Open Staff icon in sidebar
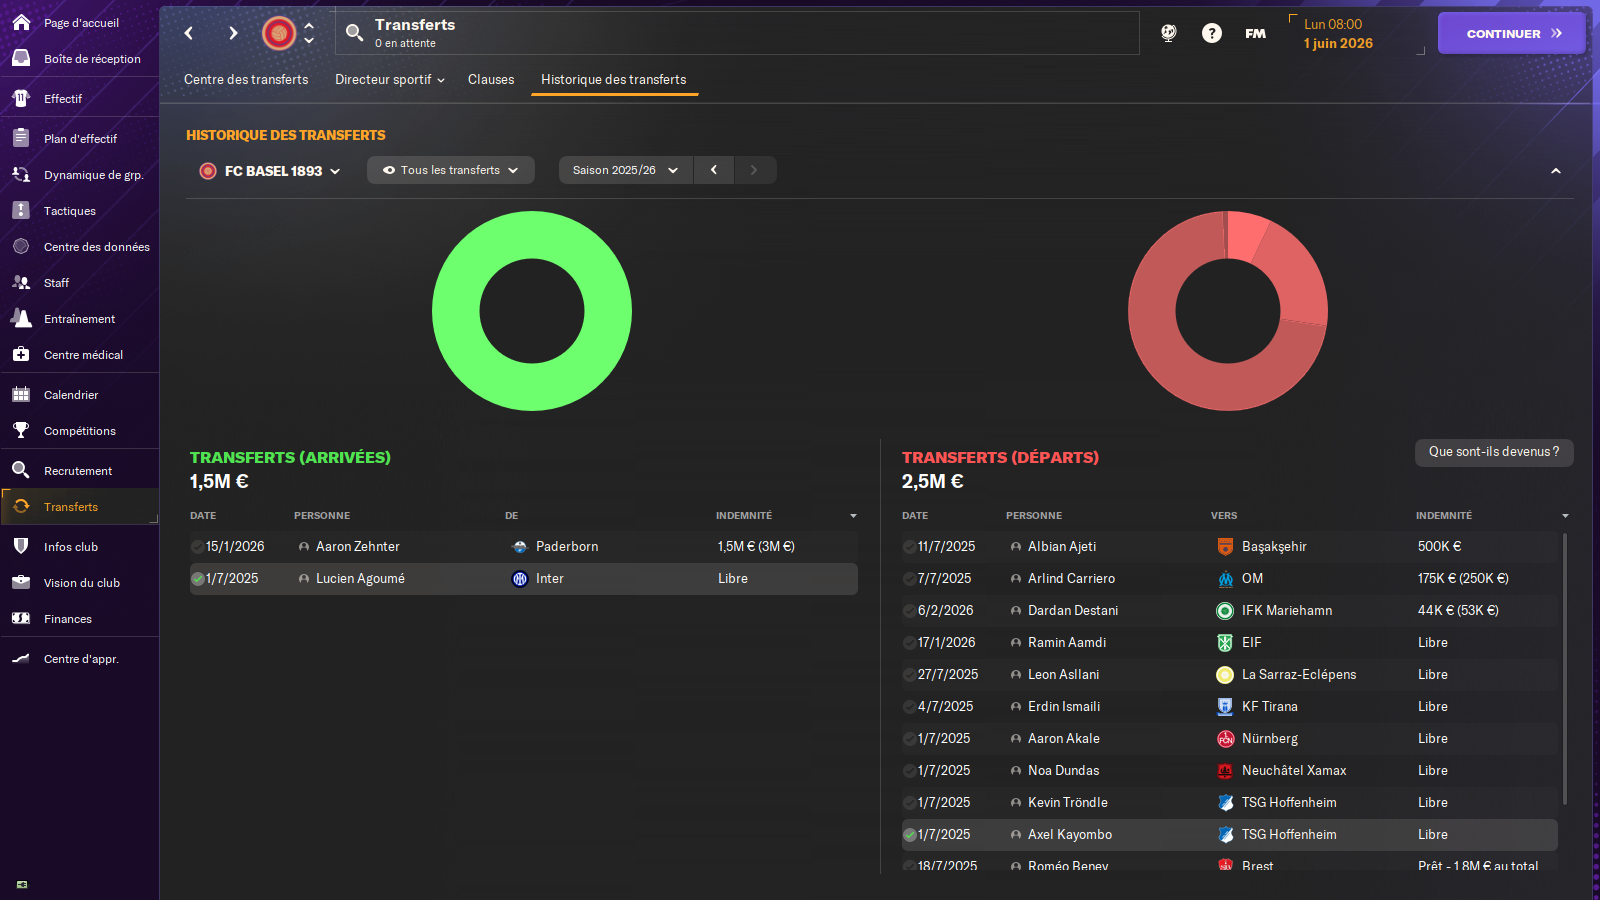The width and height of the screenshot is (1600, 900). coord(21,282)
